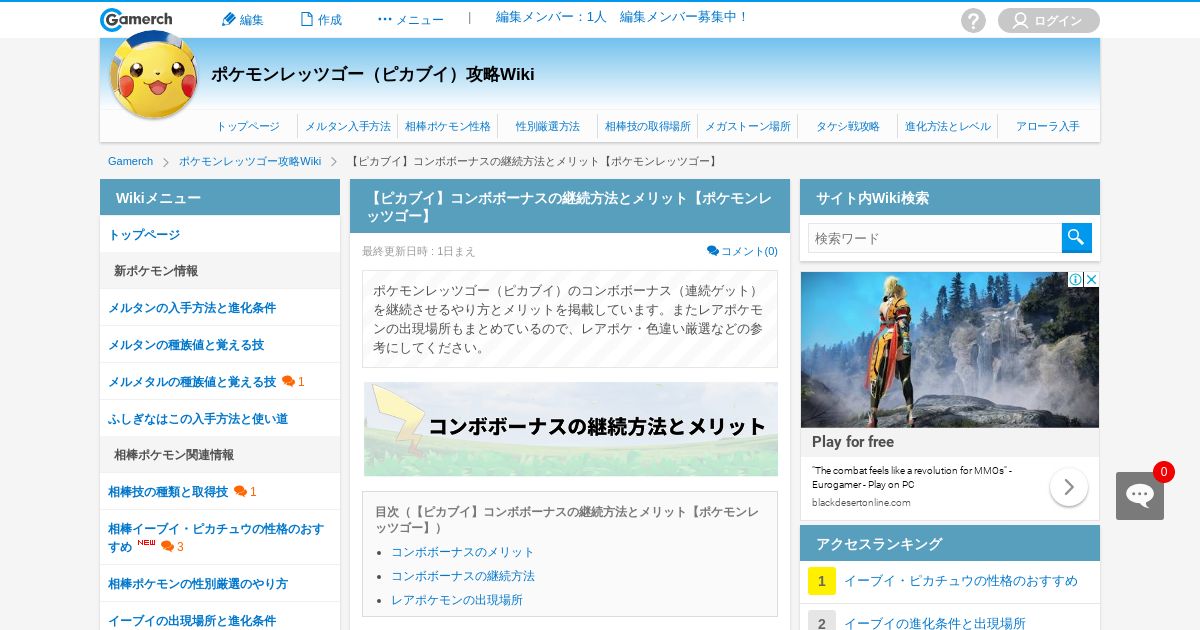The height and width of the screenshot is (630, 1200).
Task: Click the 作成 new page button
Action: click(321, 19)
